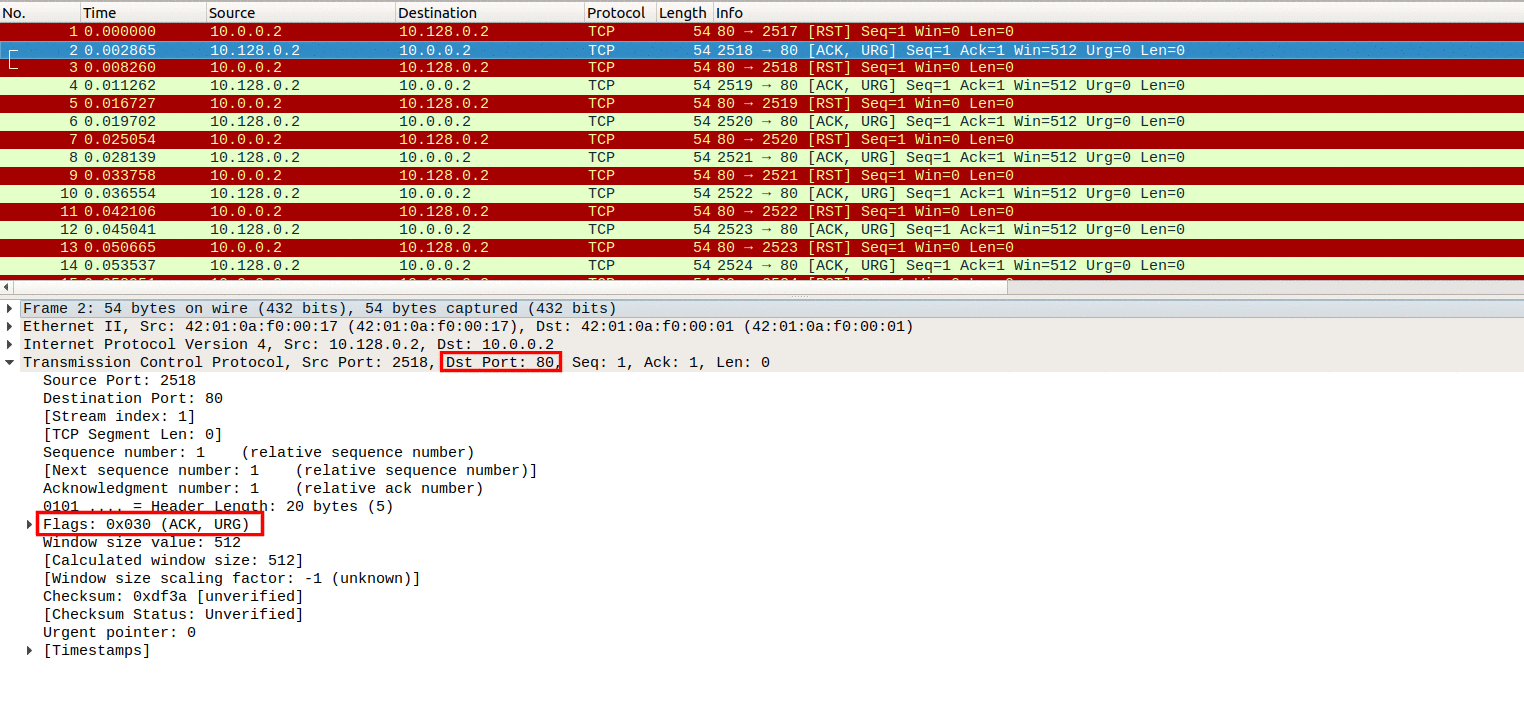1524x701 pixels.
Task: Select the Urgent pointer: 0 line
Action: tap(119, 633)
